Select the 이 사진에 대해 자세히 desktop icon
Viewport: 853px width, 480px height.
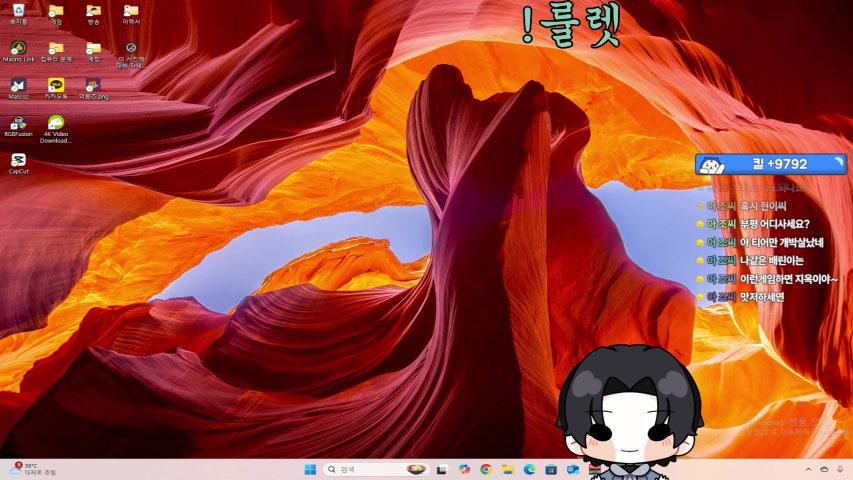coord(131,54)
